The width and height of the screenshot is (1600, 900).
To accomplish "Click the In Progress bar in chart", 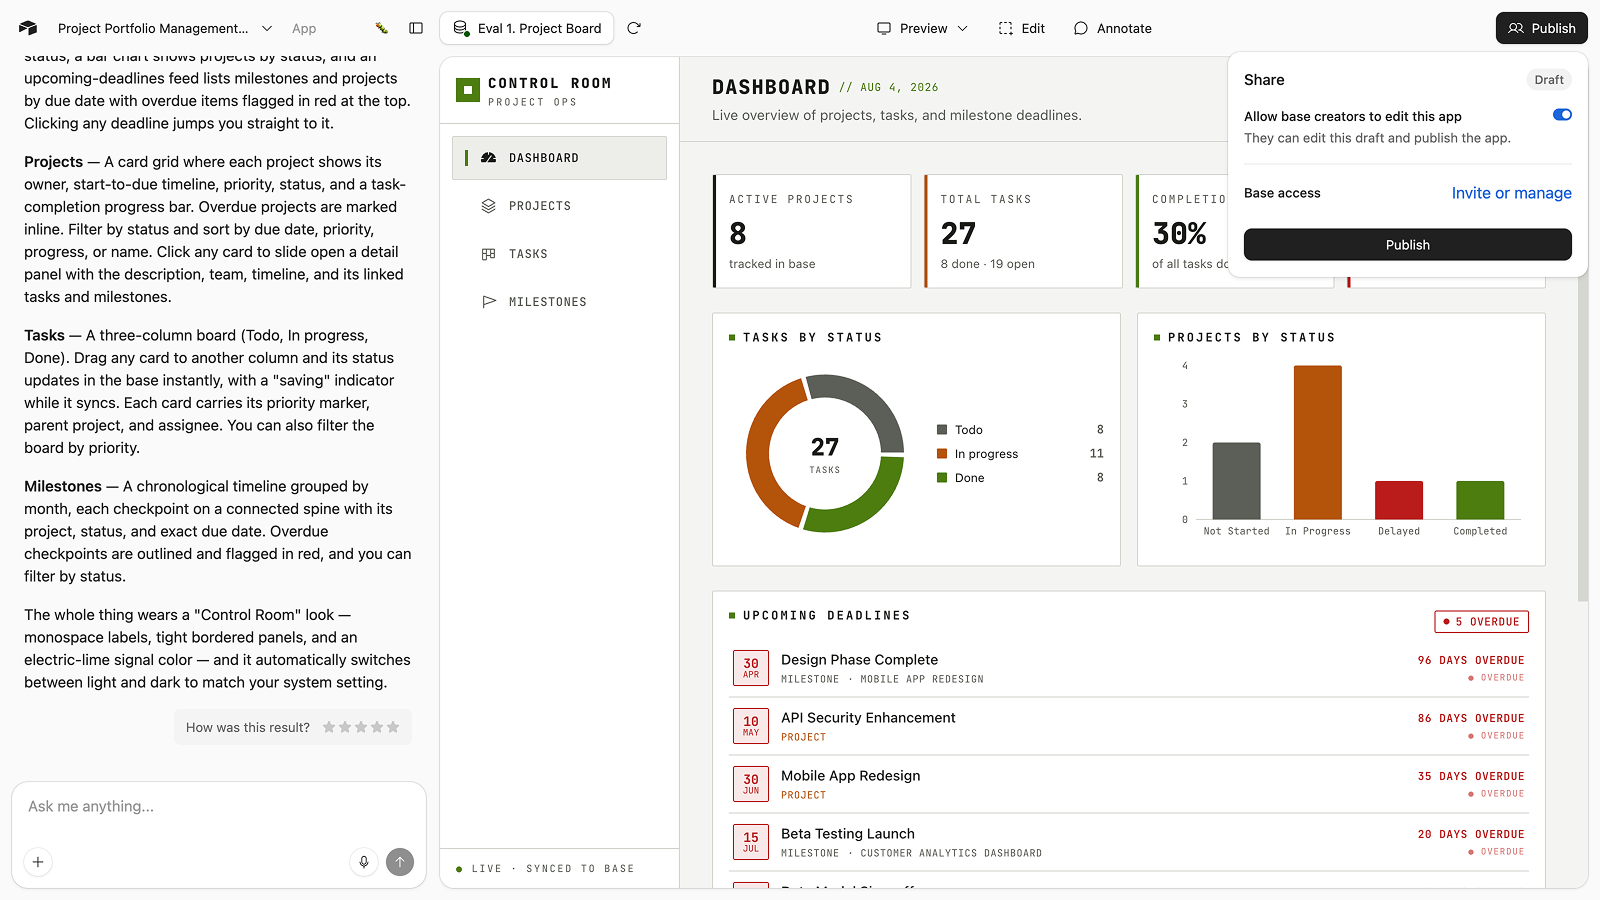I will click(1317, 442).
